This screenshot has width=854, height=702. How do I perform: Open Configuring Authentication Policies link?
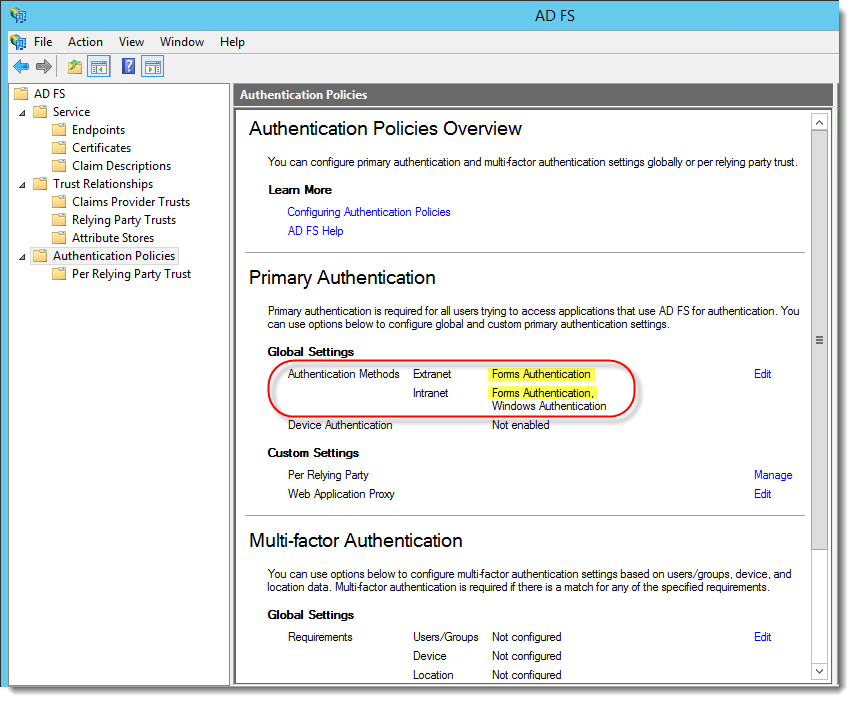pos(369,212)
